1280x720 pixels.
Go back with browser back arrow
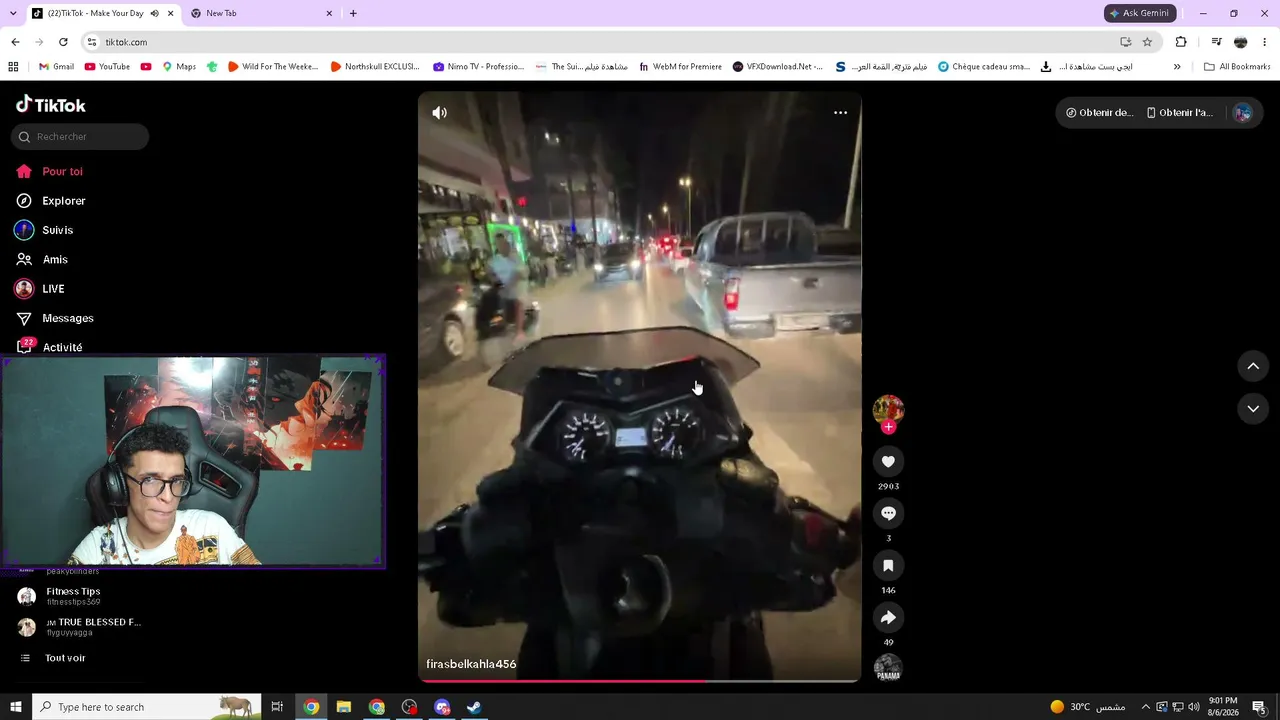tap(15, 42)
